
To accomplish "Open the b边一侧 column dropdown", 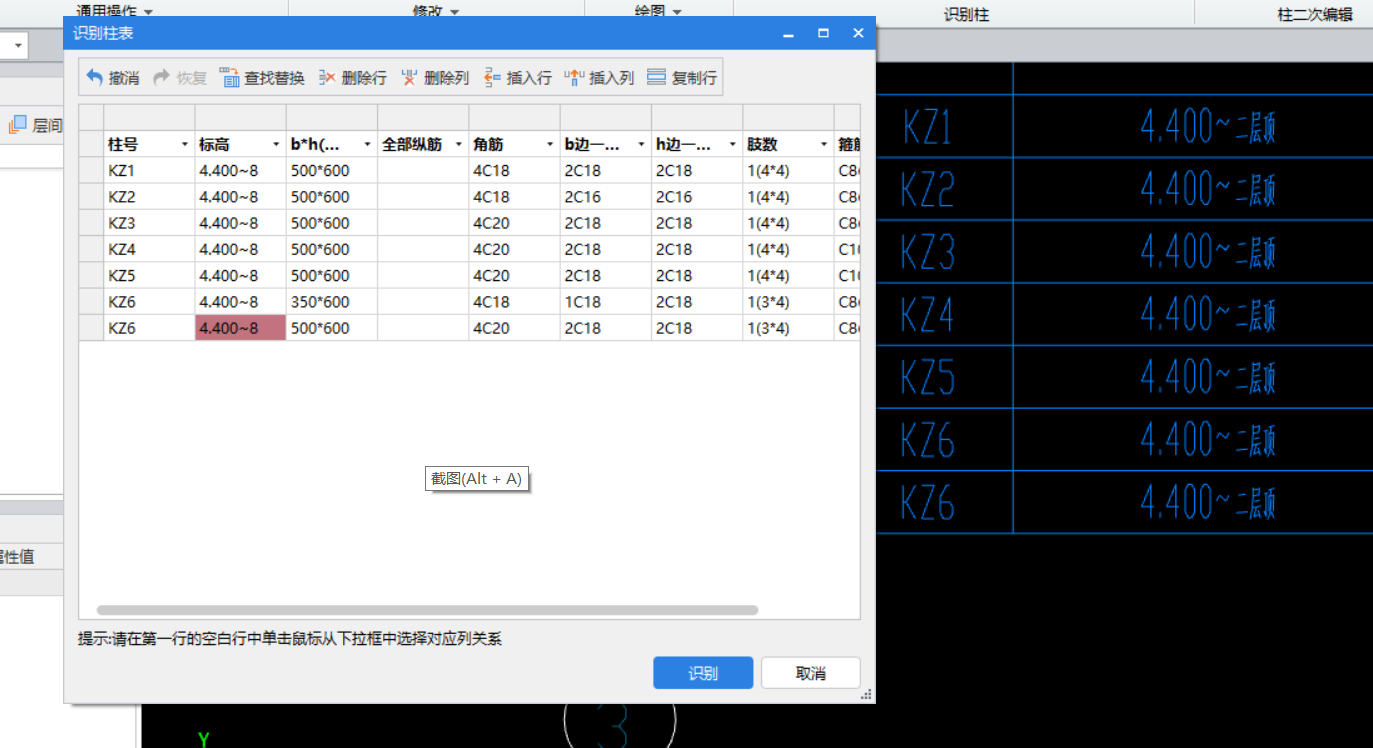I will pos(641,145).
